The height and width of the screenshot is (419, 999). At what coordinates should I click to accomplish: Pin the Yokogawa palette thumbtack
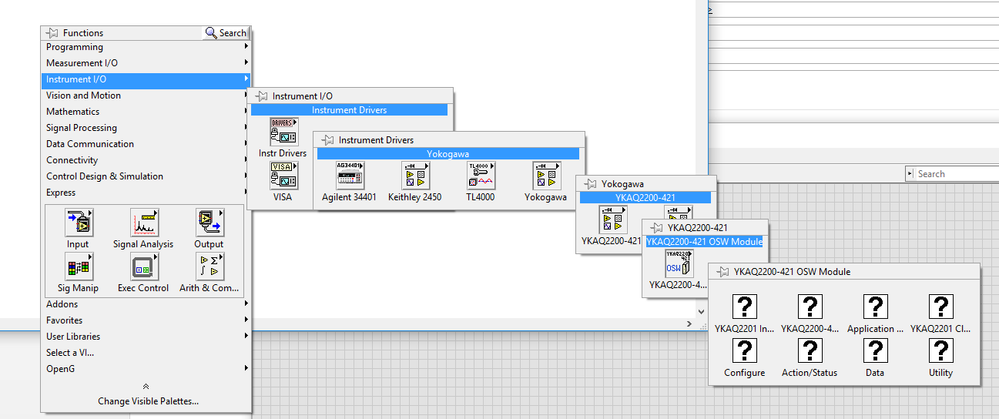(591, 184)
